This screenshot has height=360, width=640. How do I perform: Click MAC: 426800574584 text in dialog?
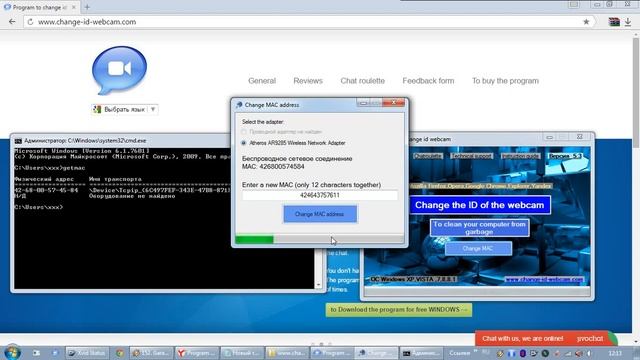click(273, 167)
